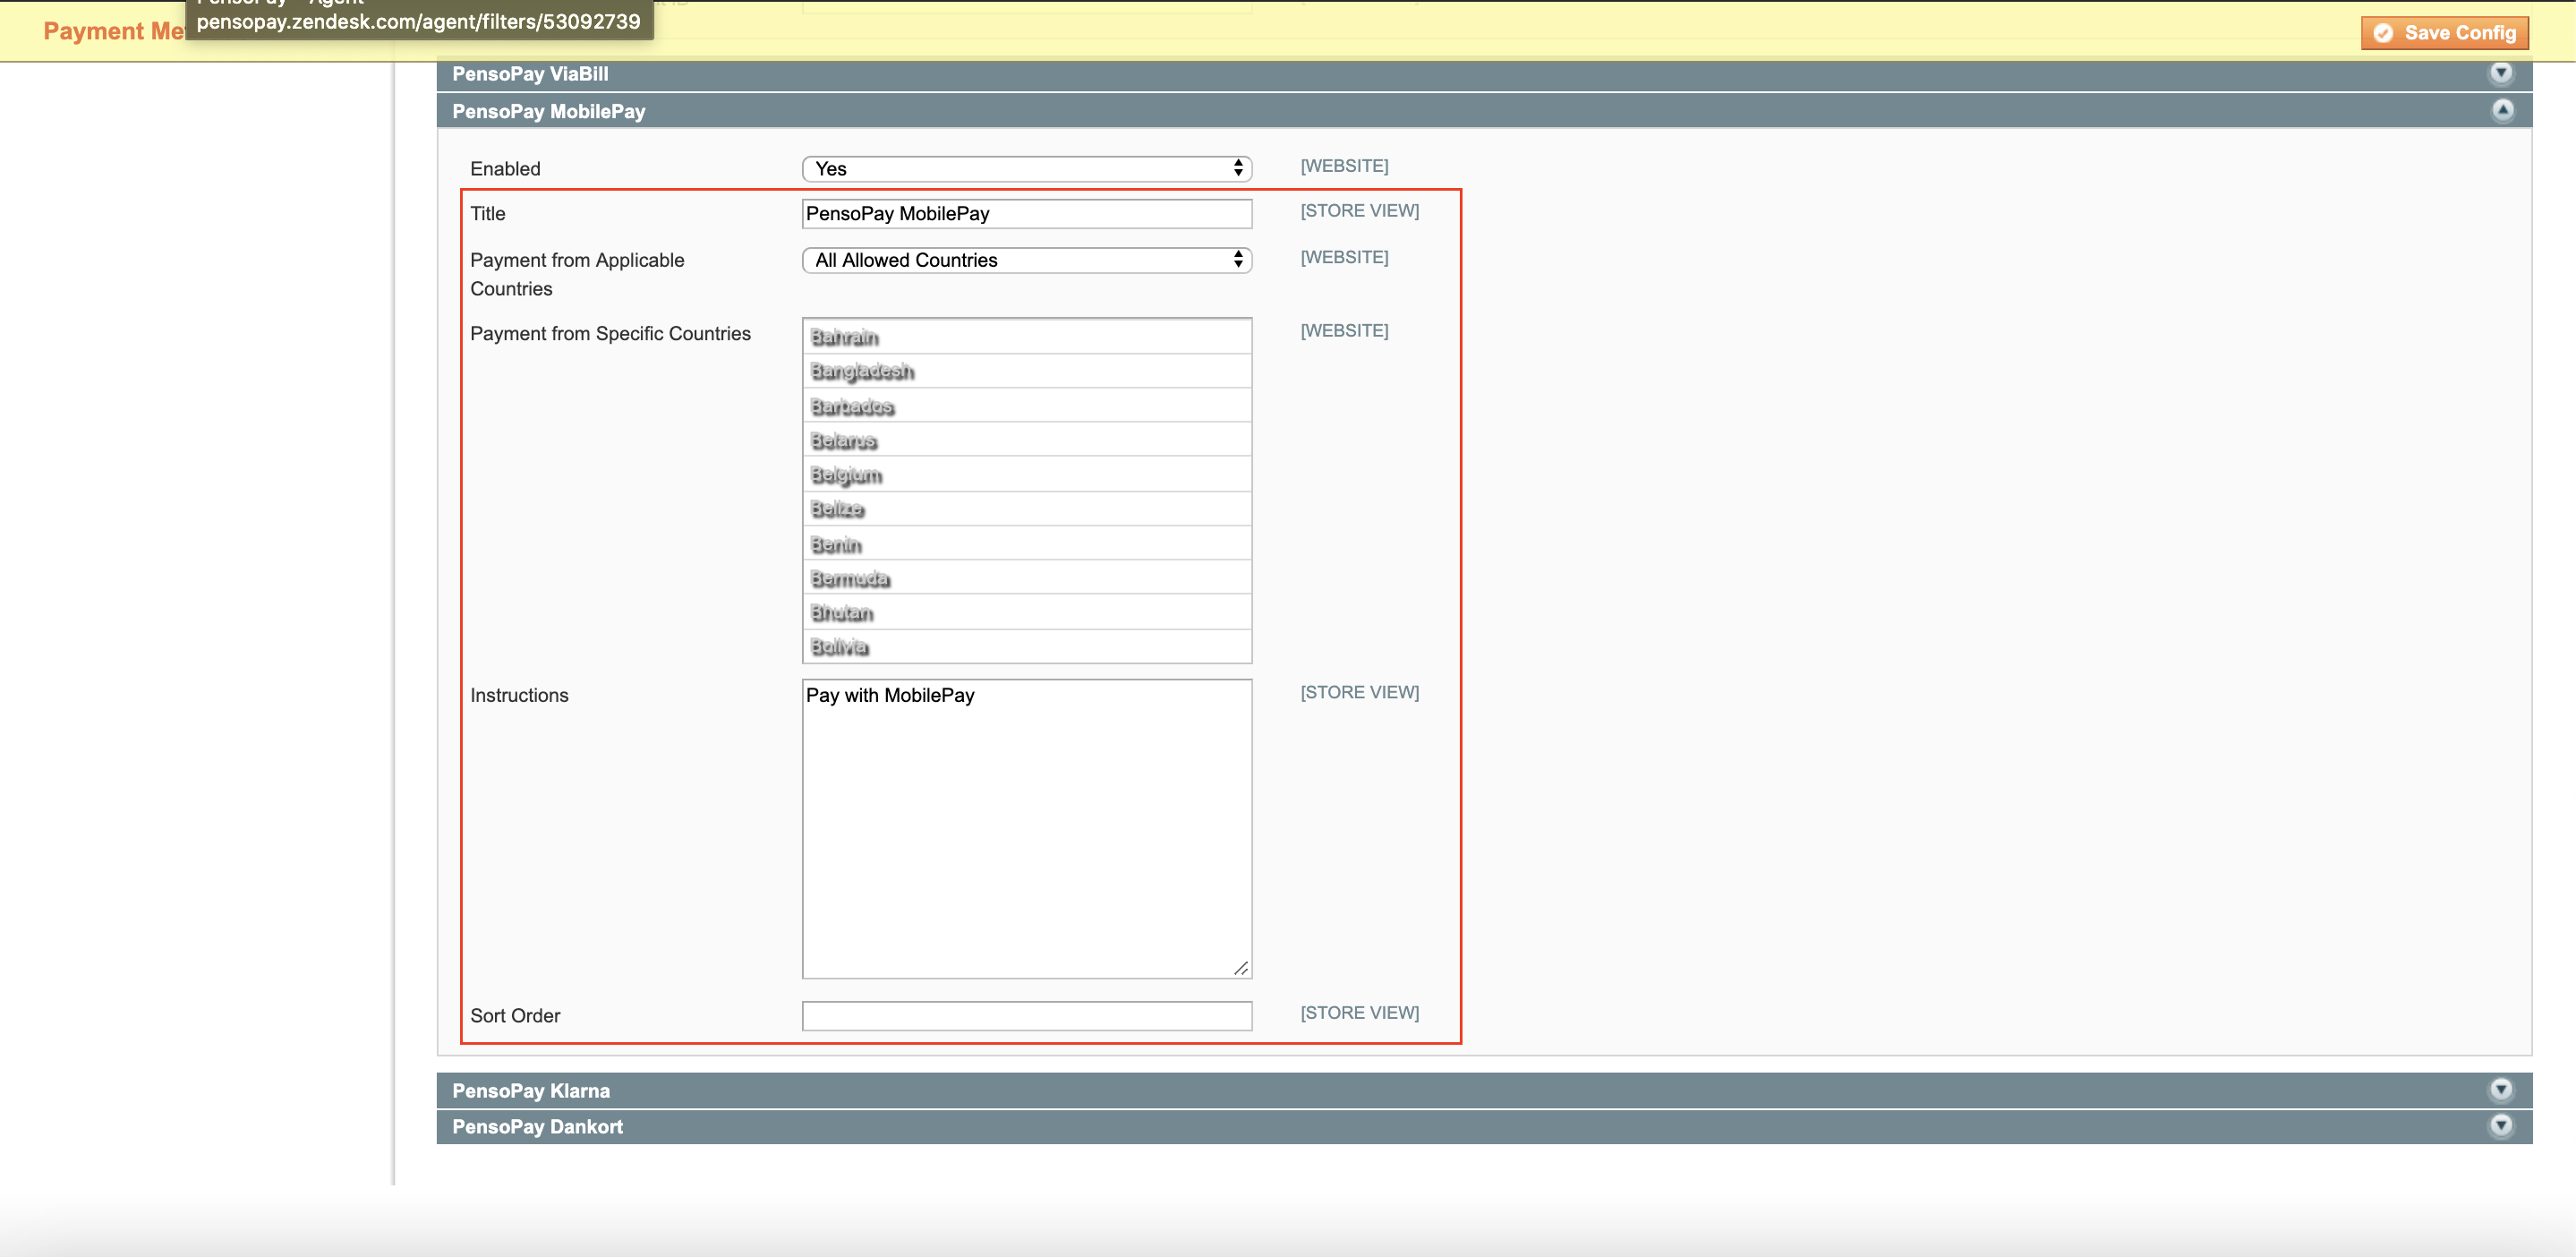The height and width of the screenshot is (1257, 2576).
Task: Click the STORE VIEW scope label beside Instructions
Action: point(1359,692)
